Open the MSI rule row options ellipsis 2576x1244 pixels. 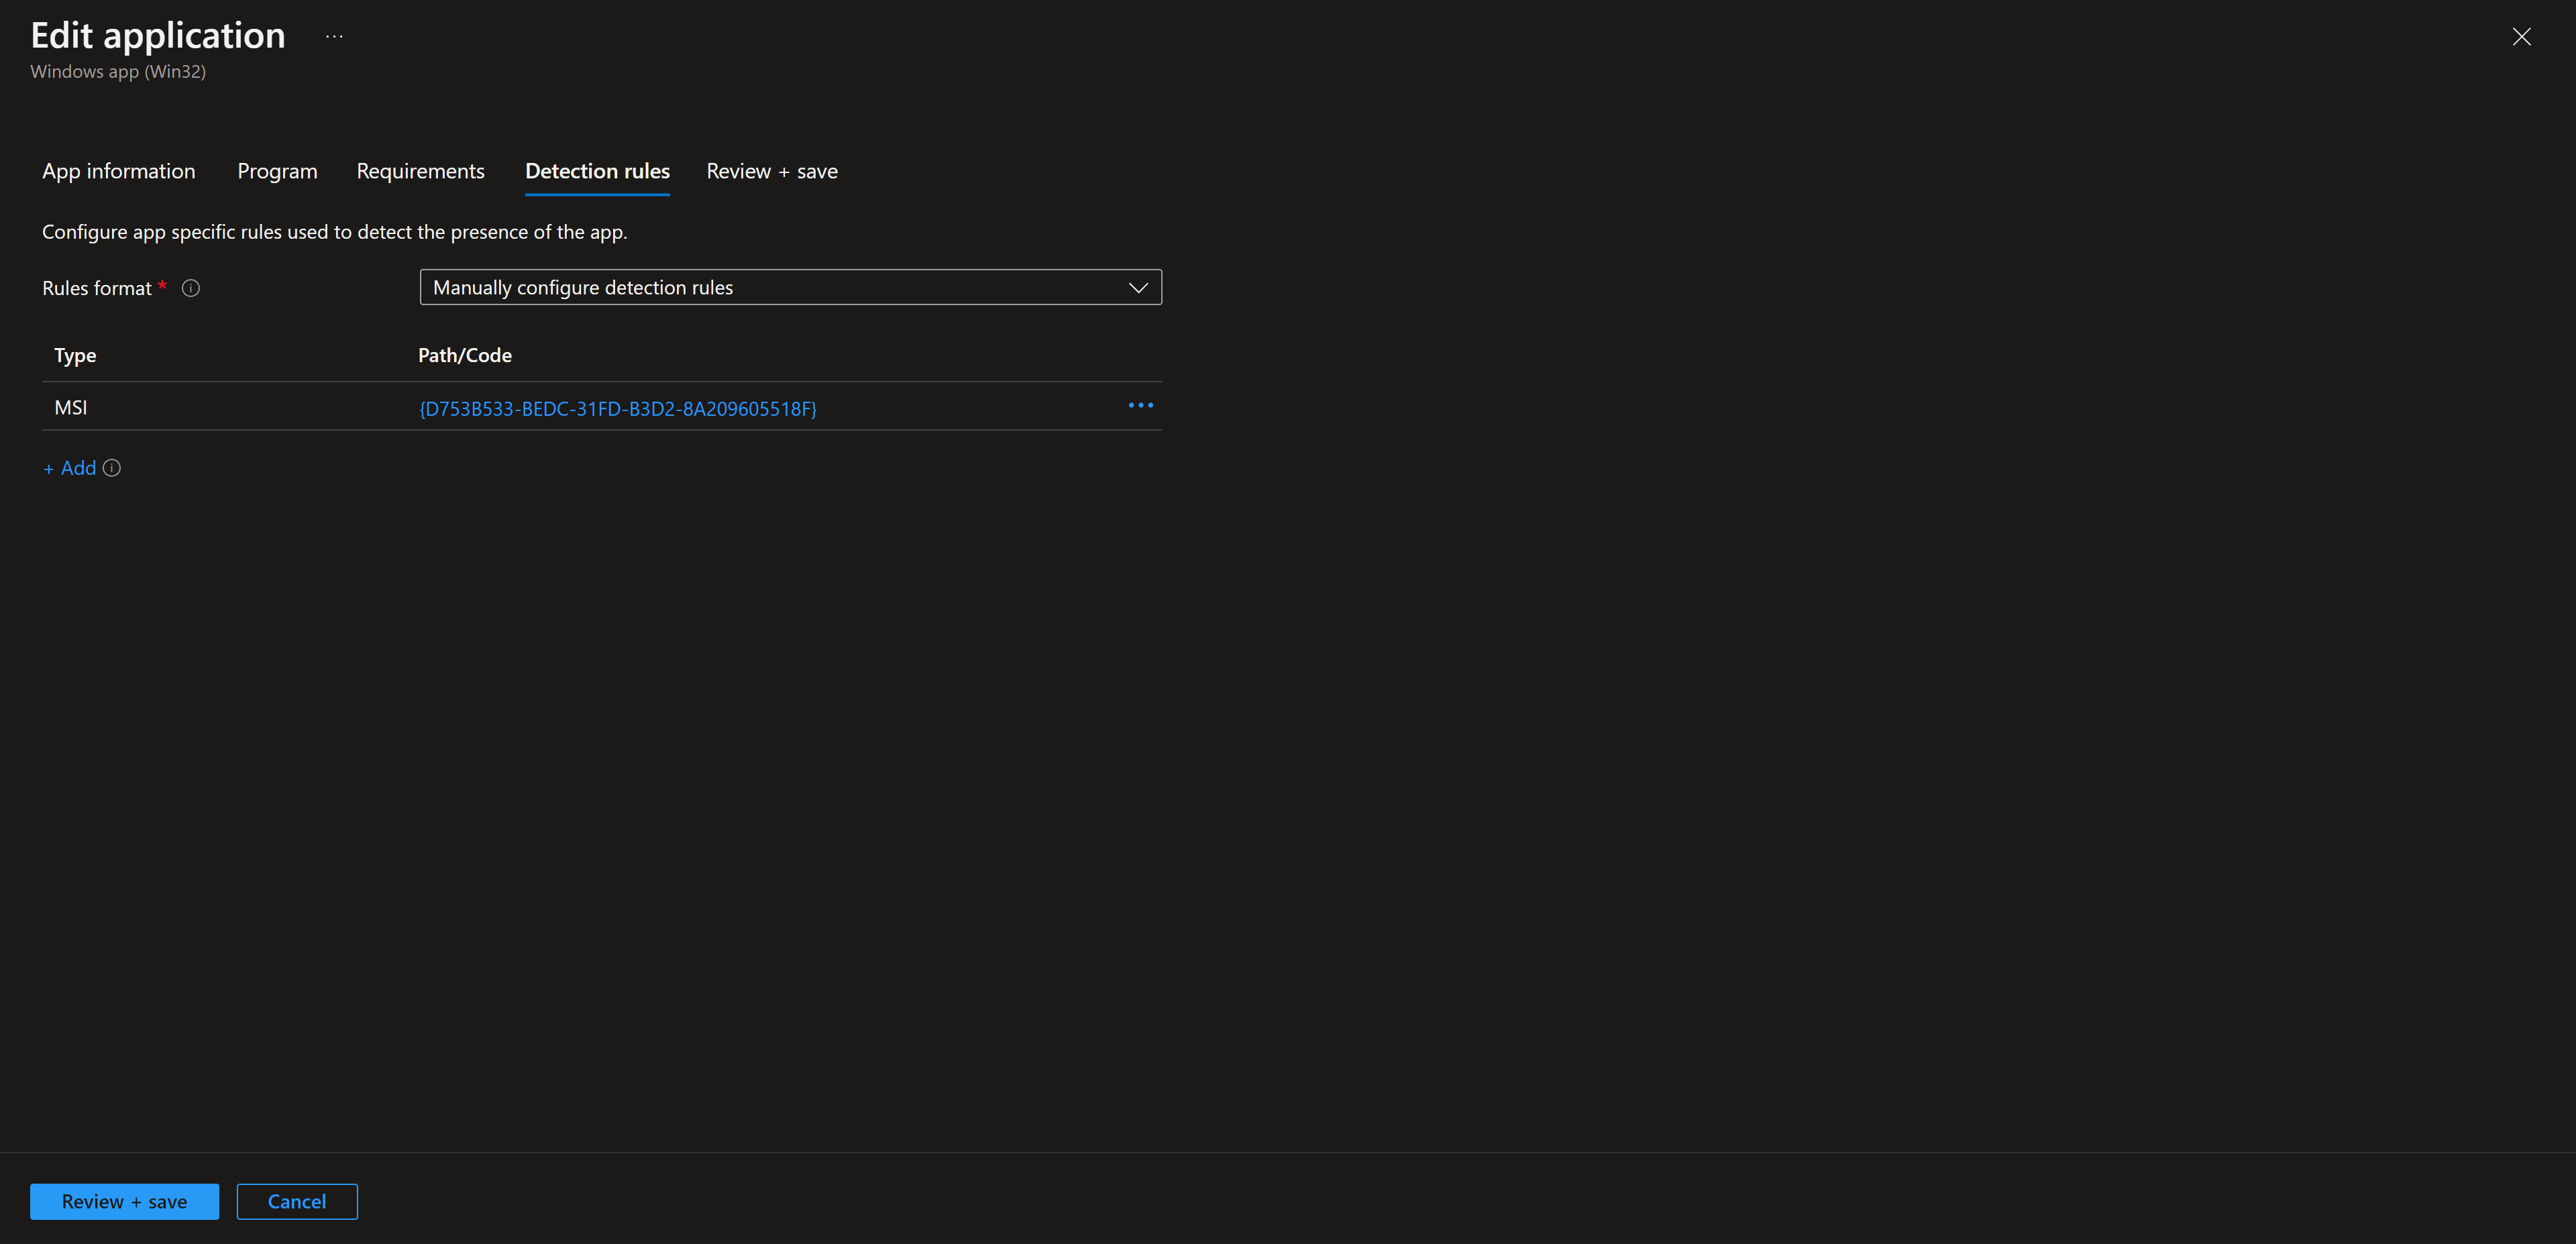click(x=1140, y=406)
